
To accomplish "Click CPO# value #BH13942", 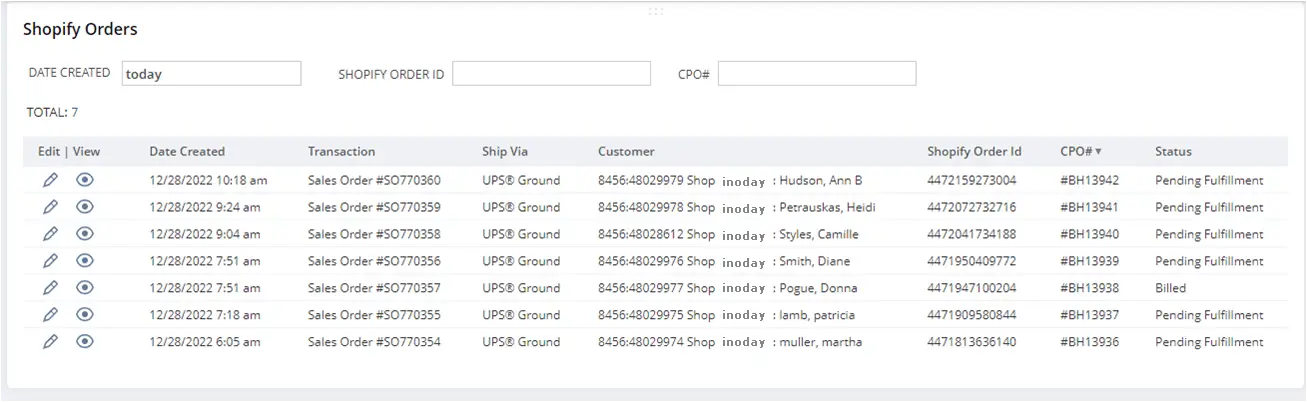I will 1089,181.
